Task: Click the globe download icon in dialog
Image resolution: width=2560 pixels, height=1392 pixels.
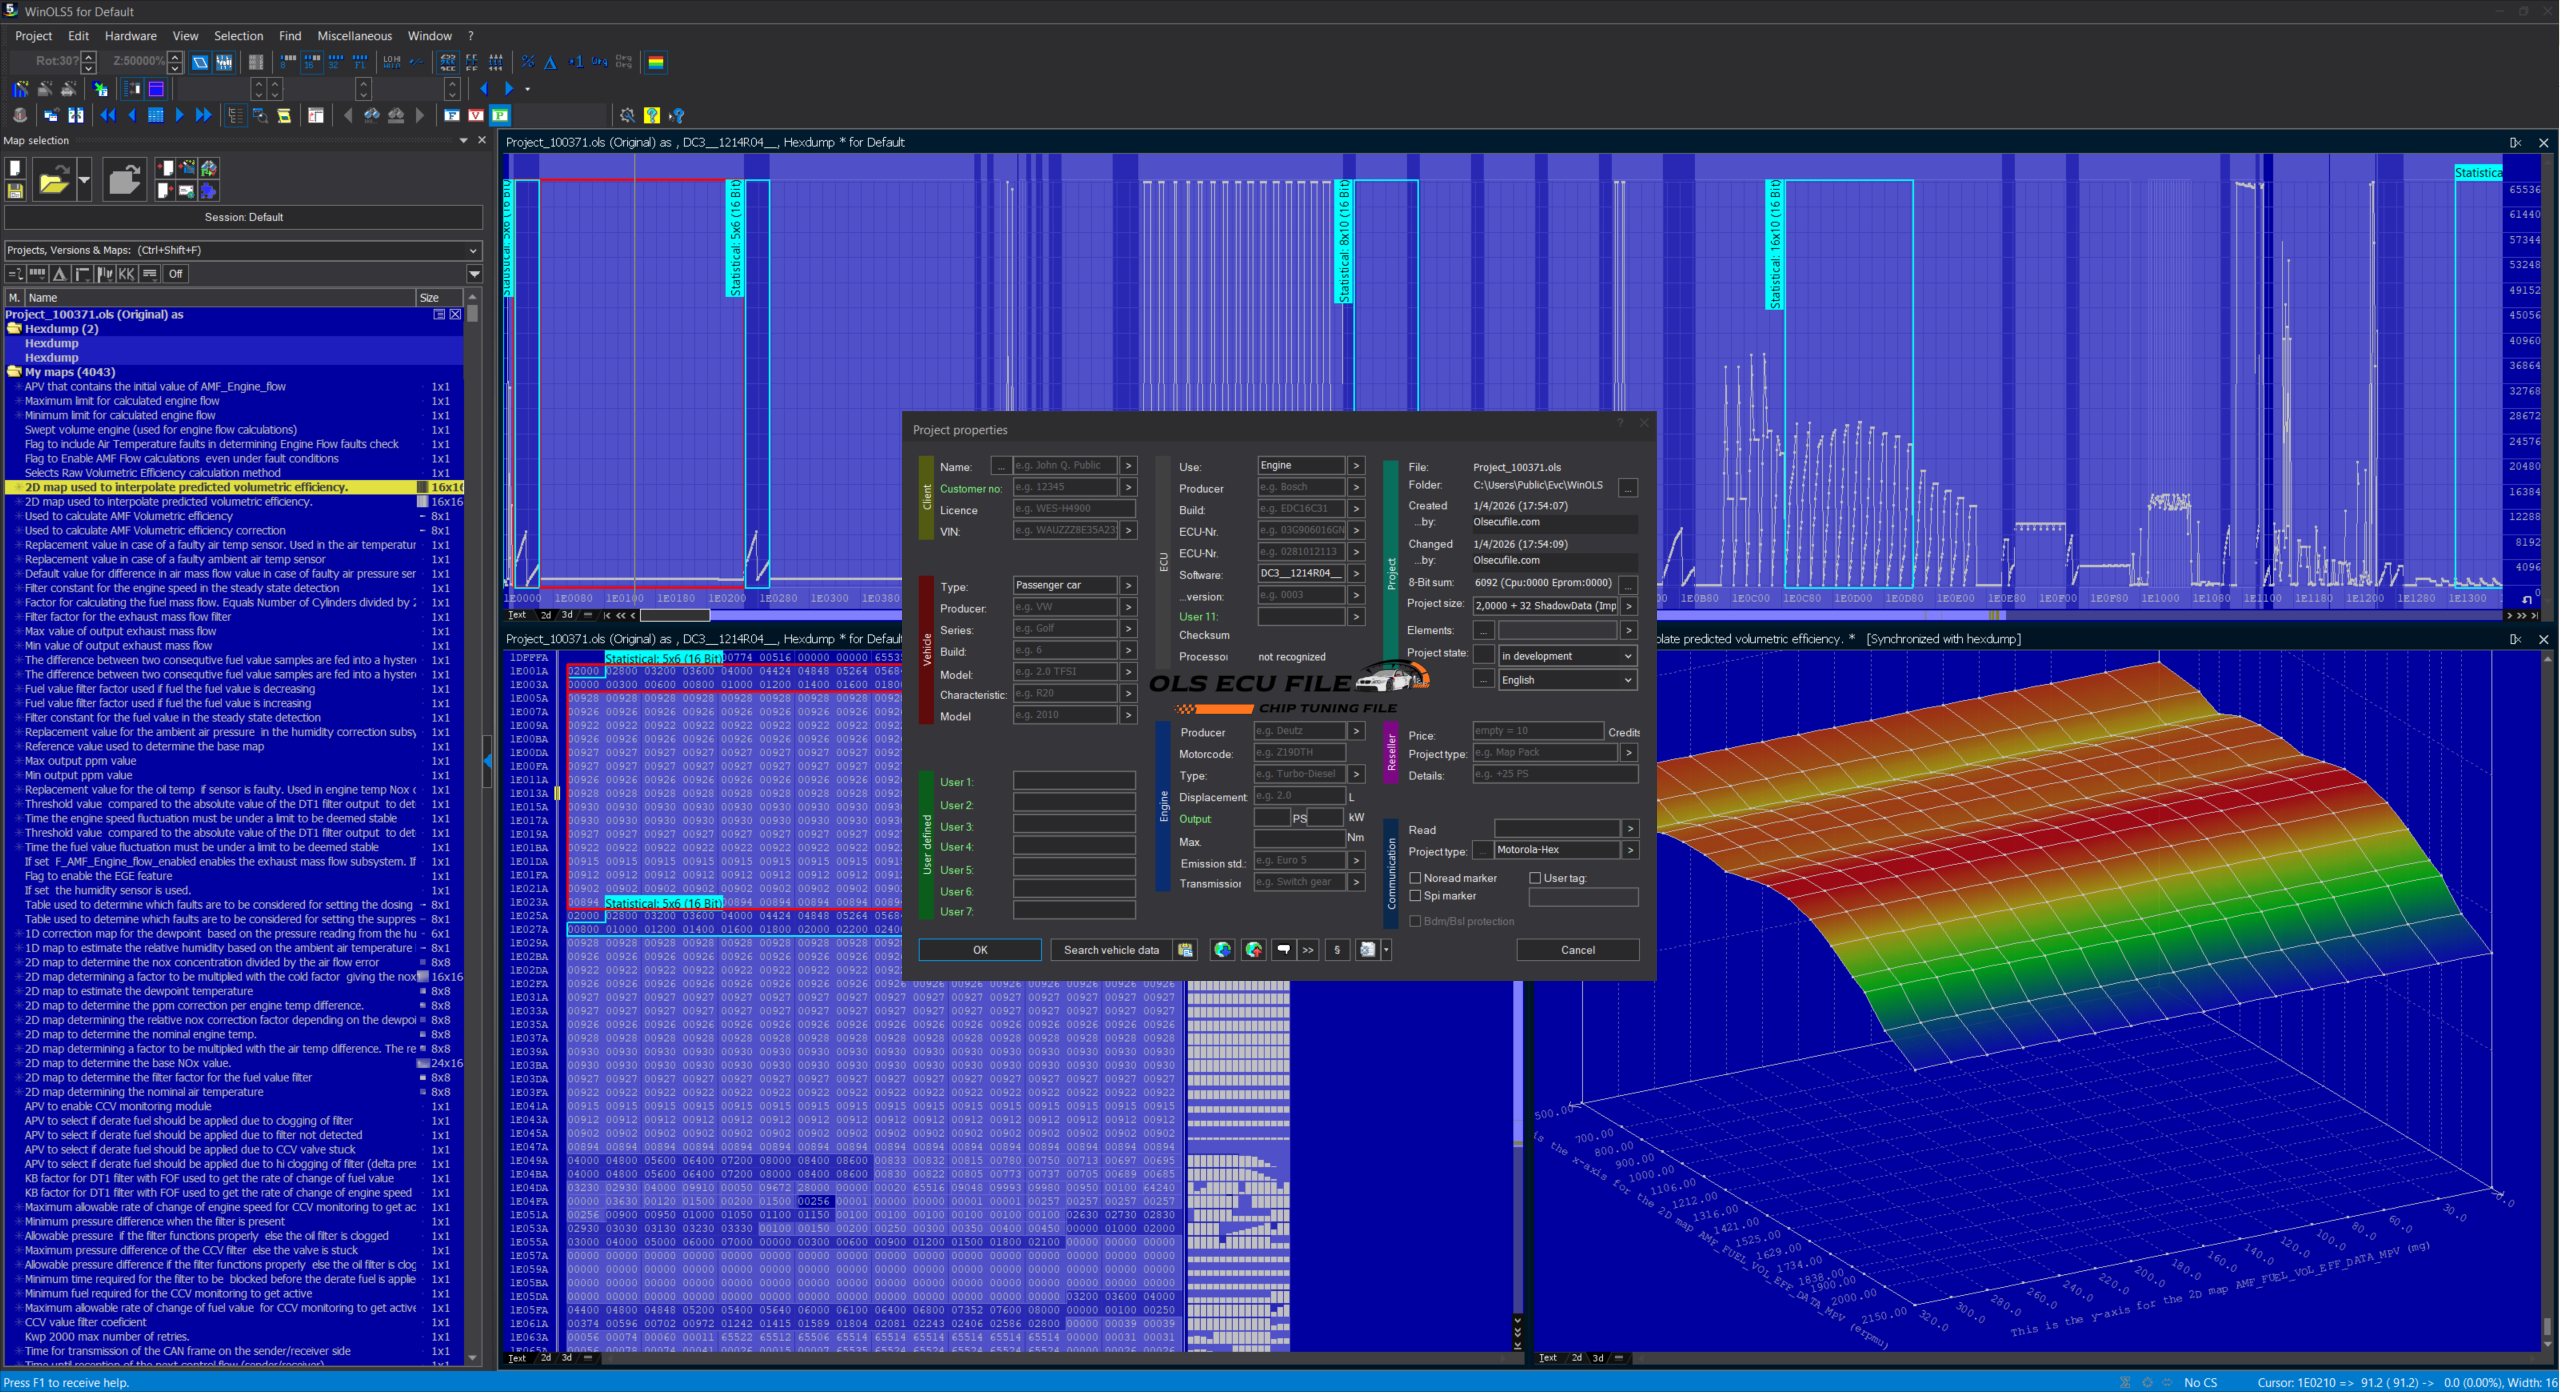Action: 1222,950
